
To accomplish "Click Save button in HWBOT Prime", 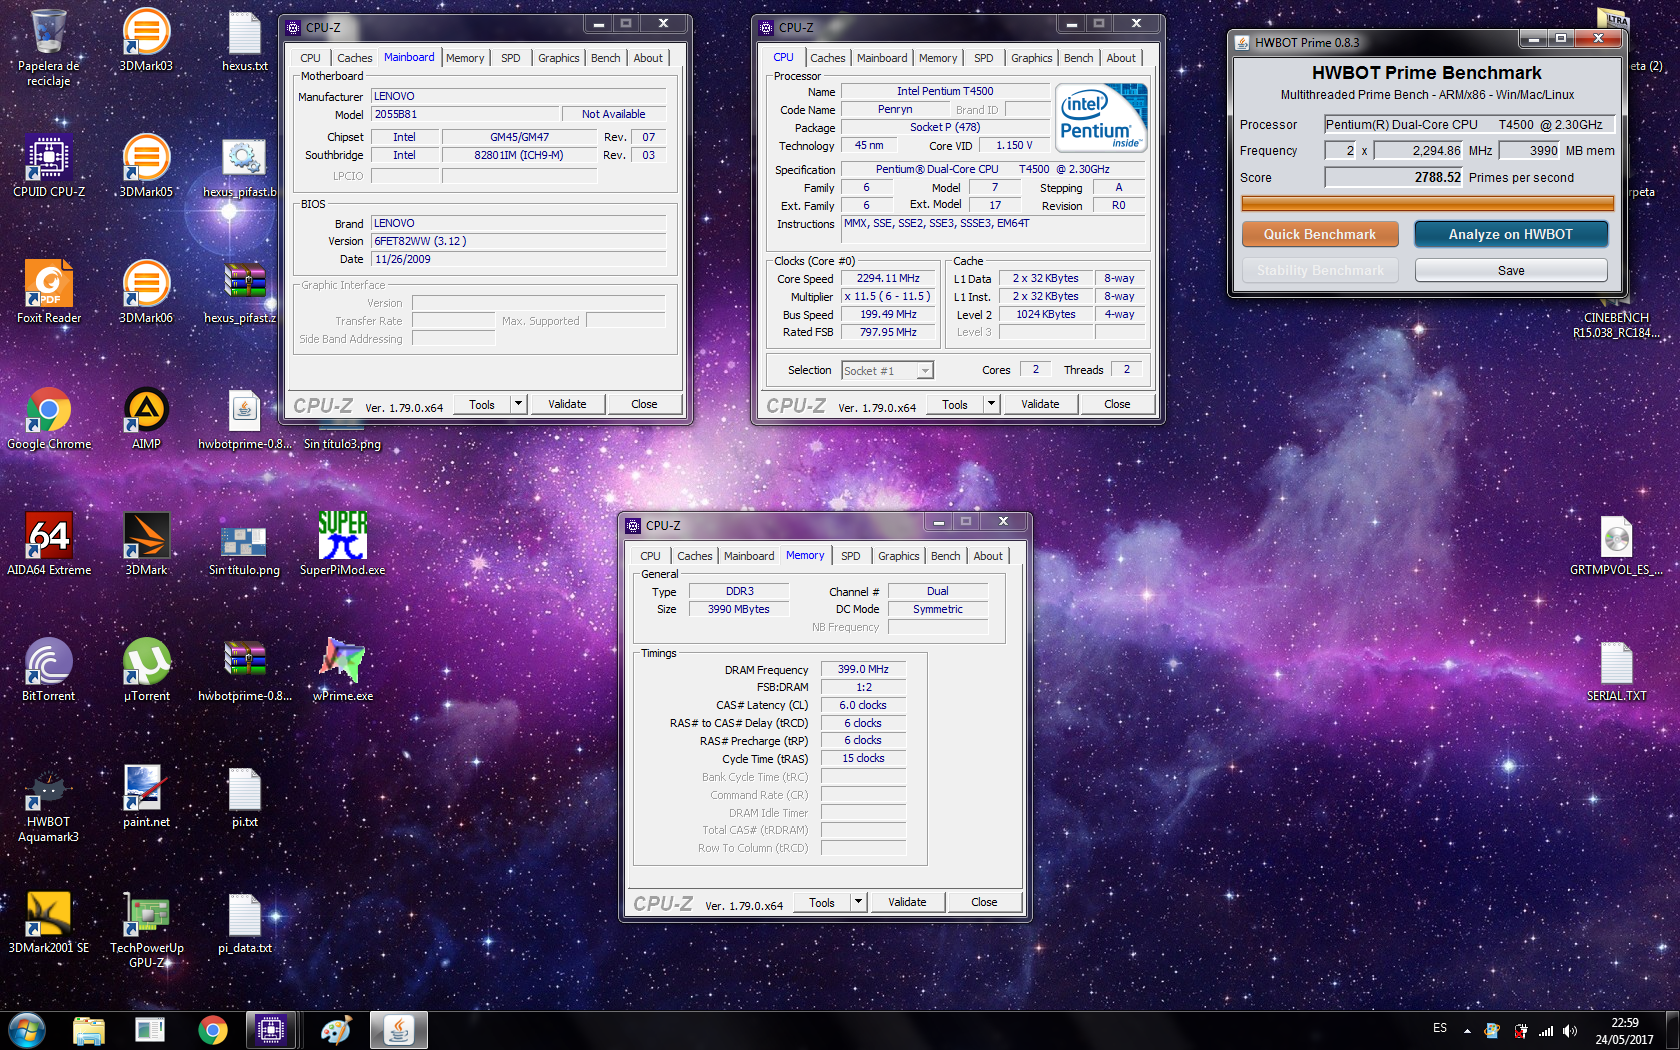I will click(x=1511, y=270).
